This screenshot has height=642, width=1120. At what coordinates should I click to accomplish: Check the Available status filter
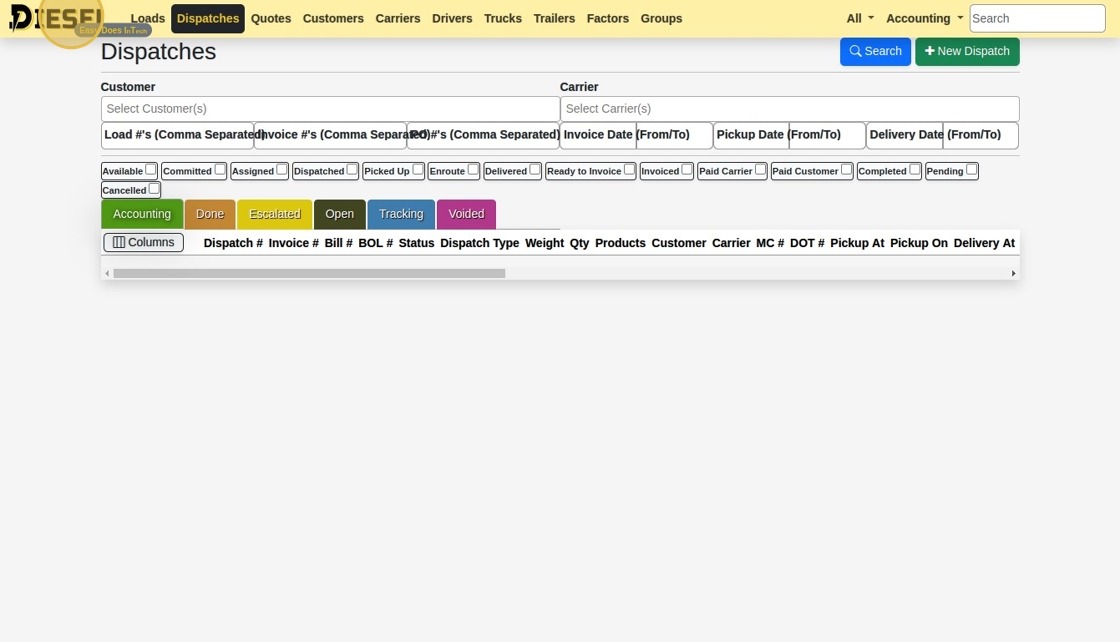click(x=151, y=170)
